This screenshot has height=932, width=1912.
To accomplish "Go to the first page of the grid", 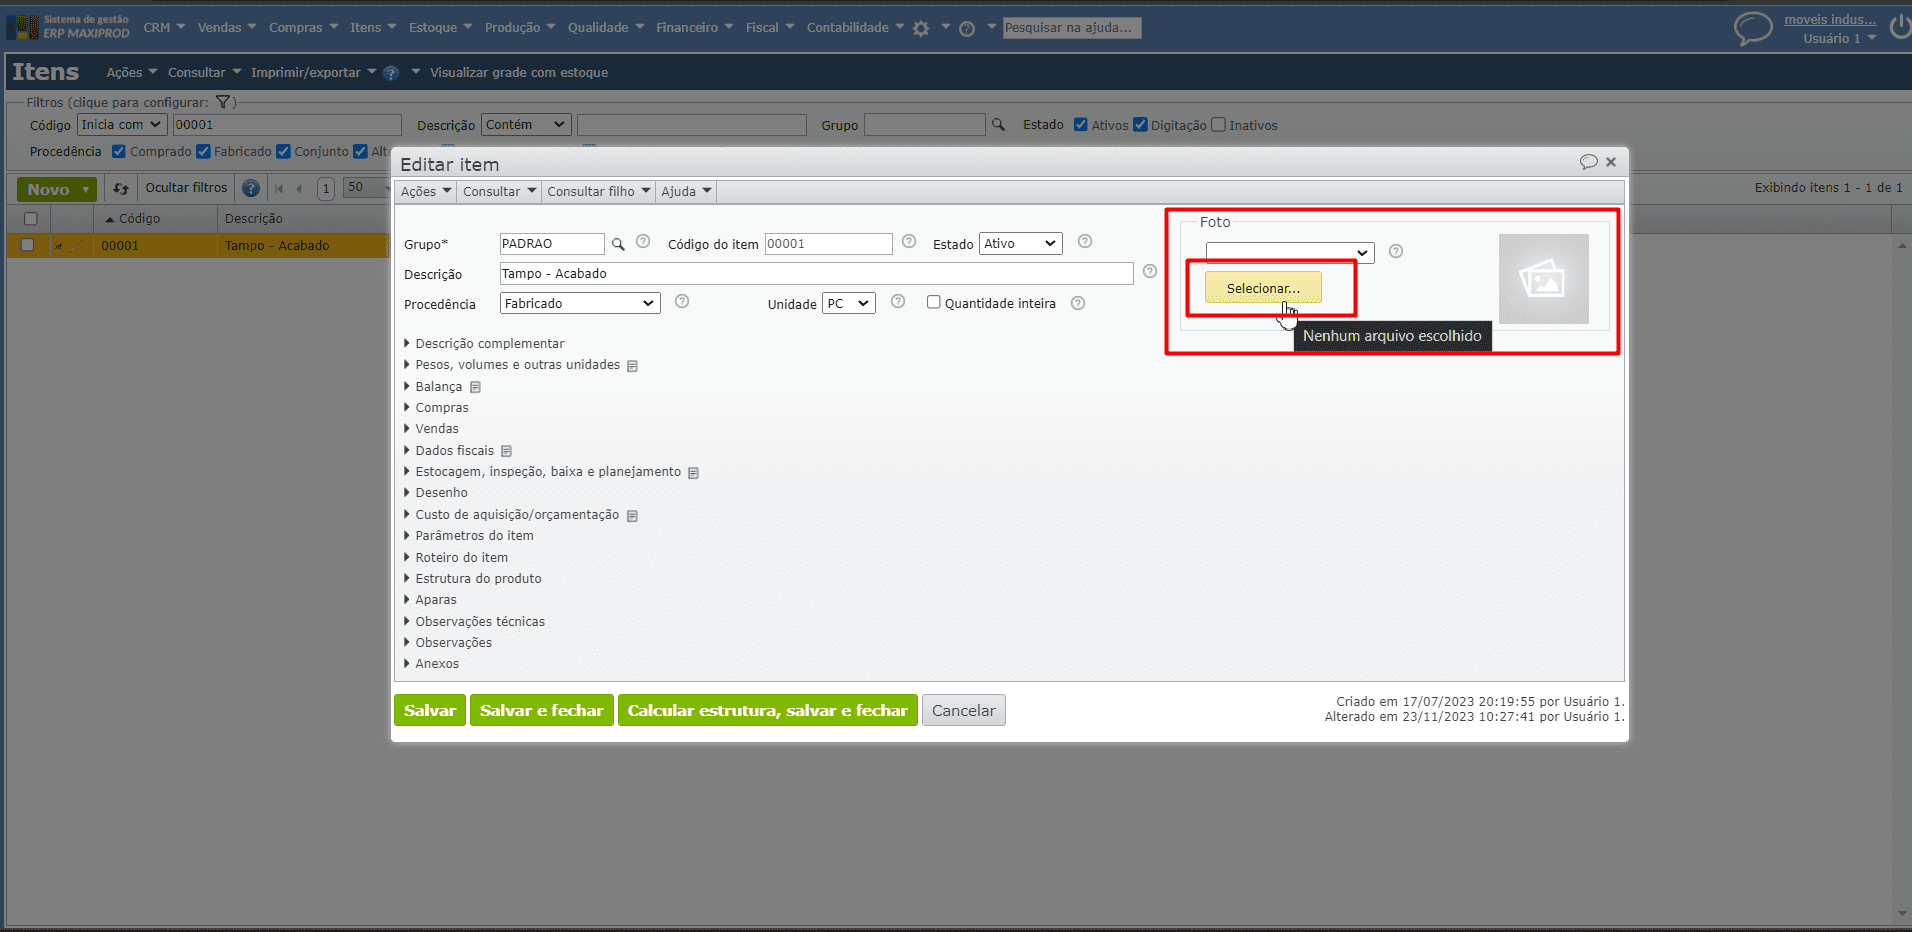I will tap(279, 188).
